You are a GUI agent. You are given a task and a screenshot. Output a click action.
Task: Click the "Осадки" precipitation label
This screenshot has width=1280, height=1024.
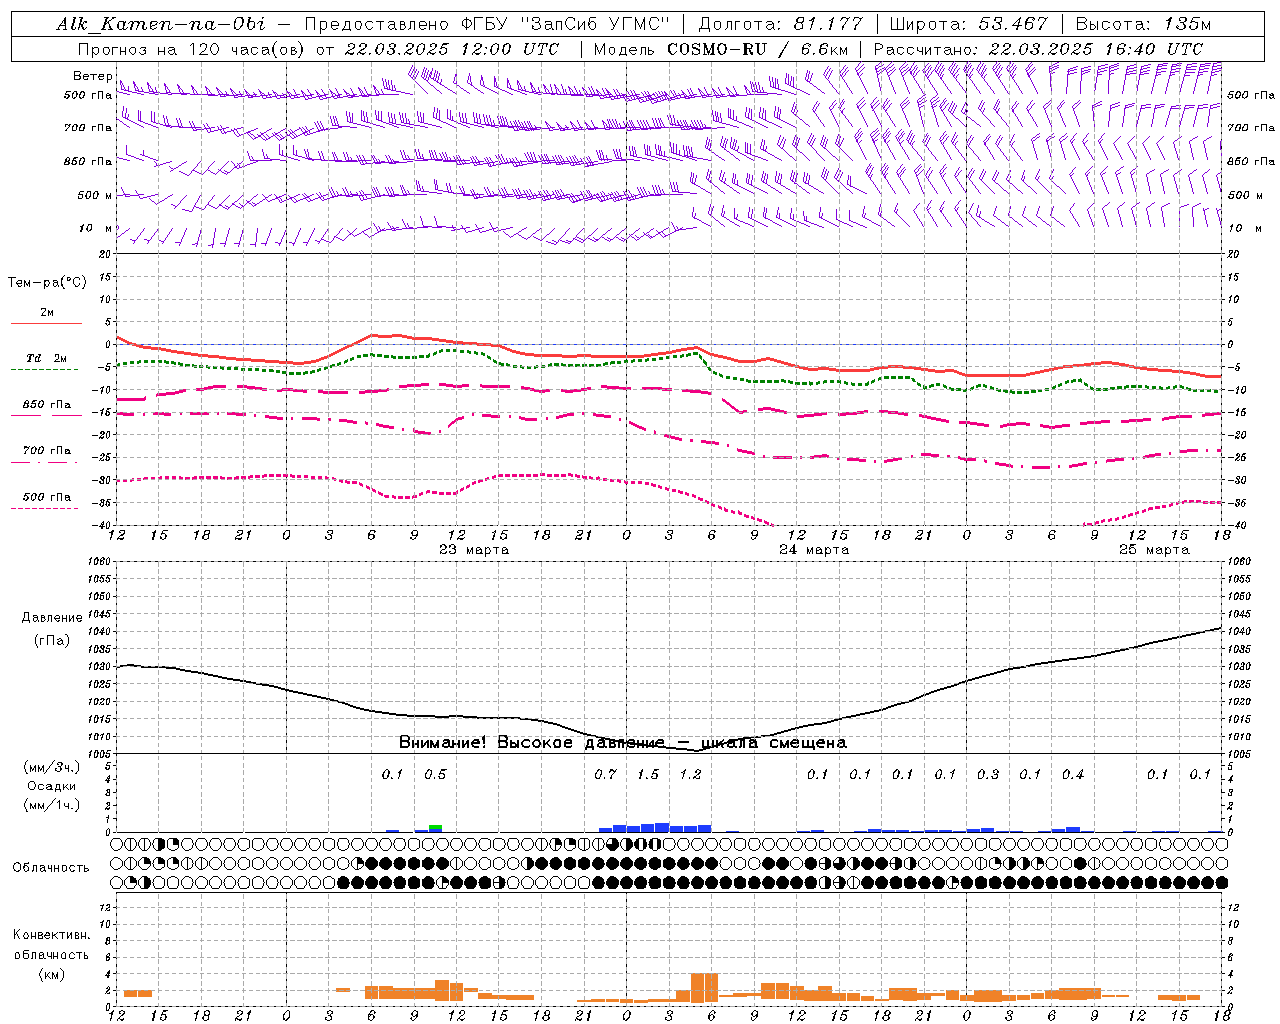tap(52, 786)
